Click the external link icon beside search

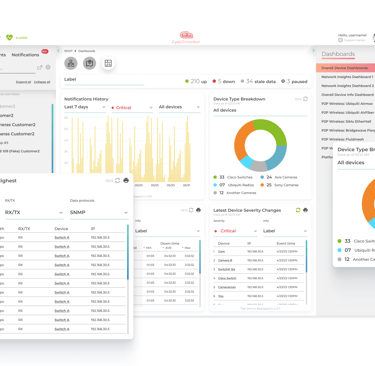click(x=40, y=67)
